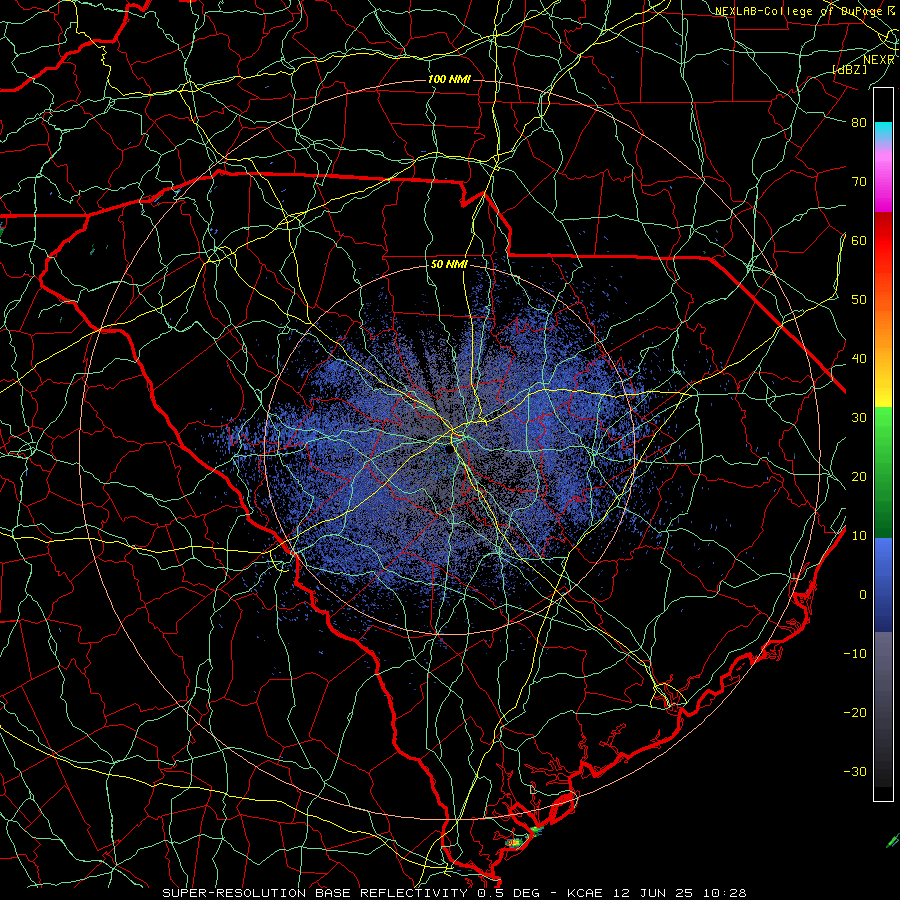Click the 50 dBZ scale value
The height and width of the screenshot is (900, 900).
pos(859,300)
